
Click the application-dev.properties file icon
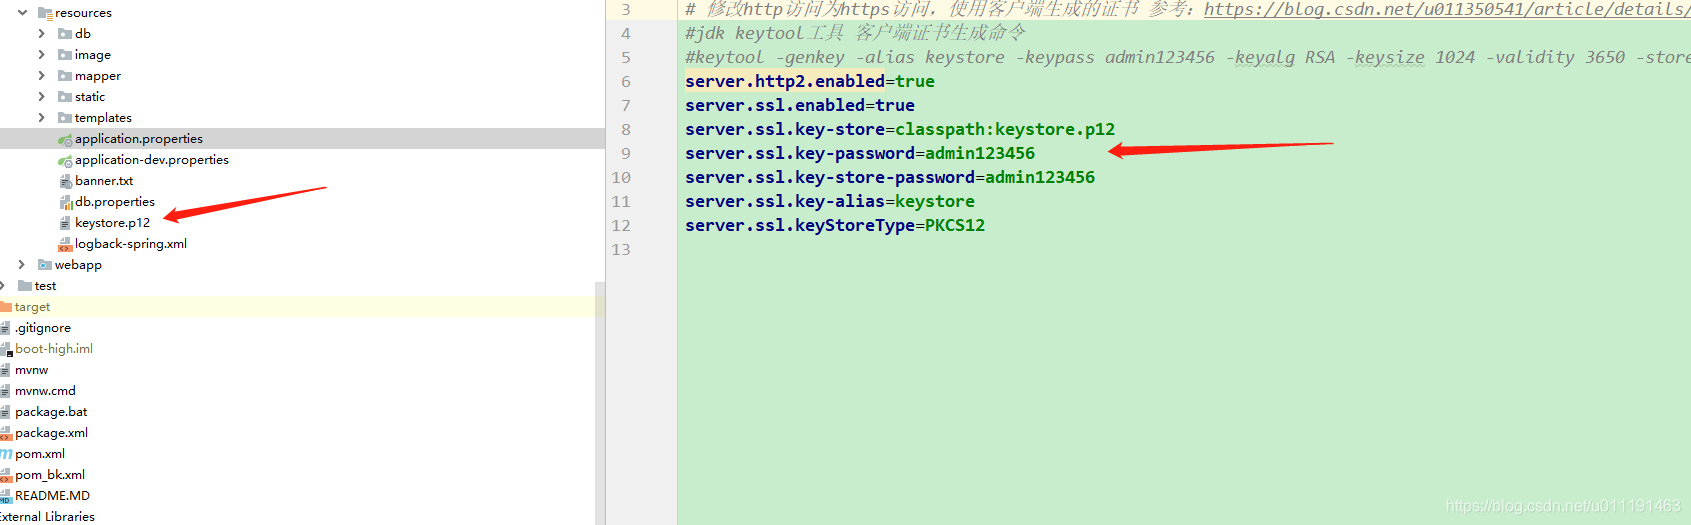pos(65,160)
